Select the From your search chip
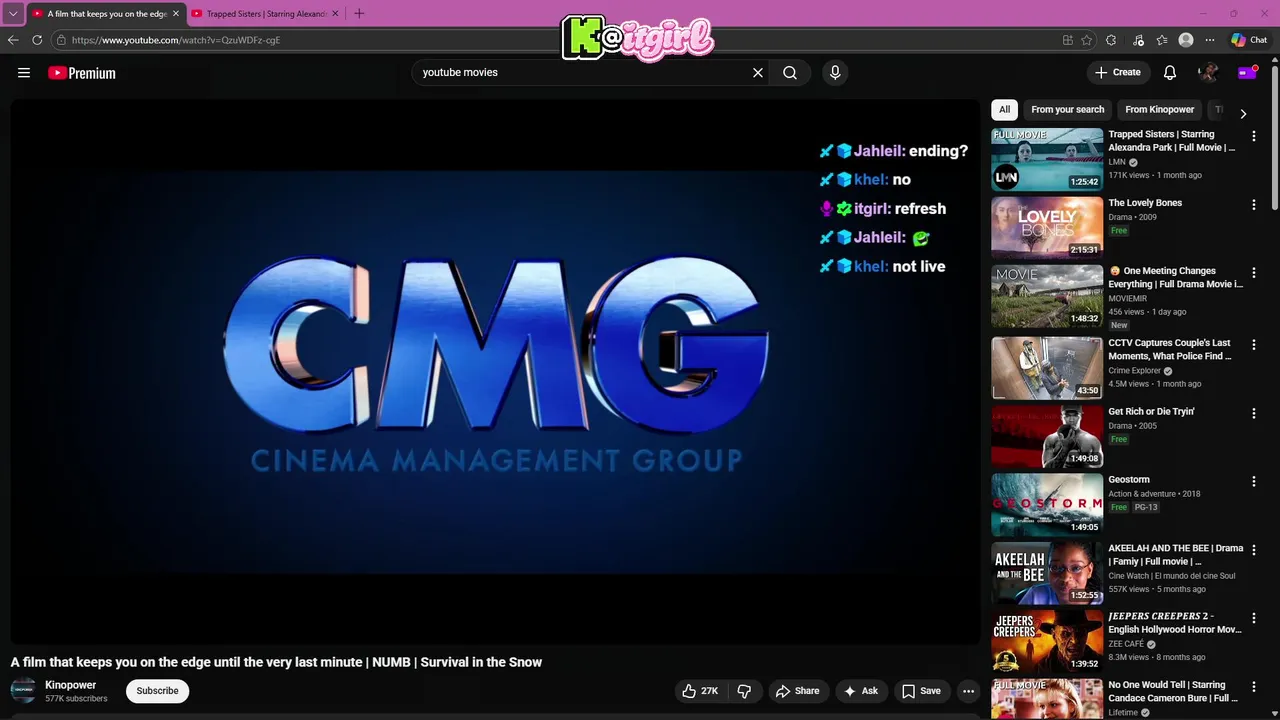This screenshot has width=1280, height=720. tap(1068, 110)
